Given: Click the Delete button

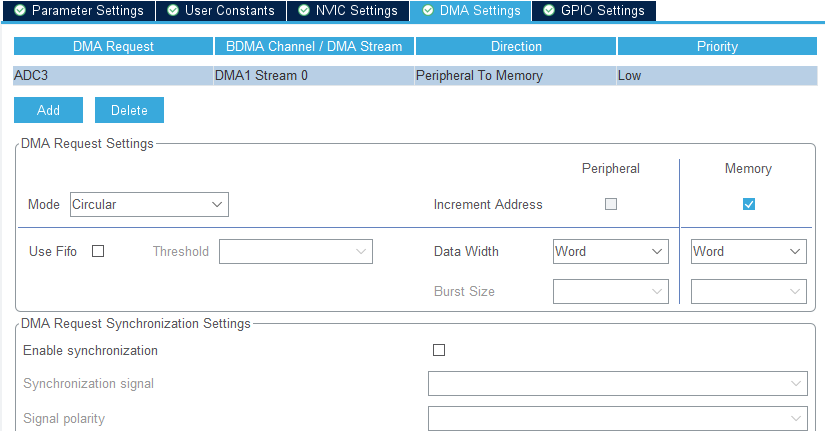Looking at the screenshot, I should (129, 110).
